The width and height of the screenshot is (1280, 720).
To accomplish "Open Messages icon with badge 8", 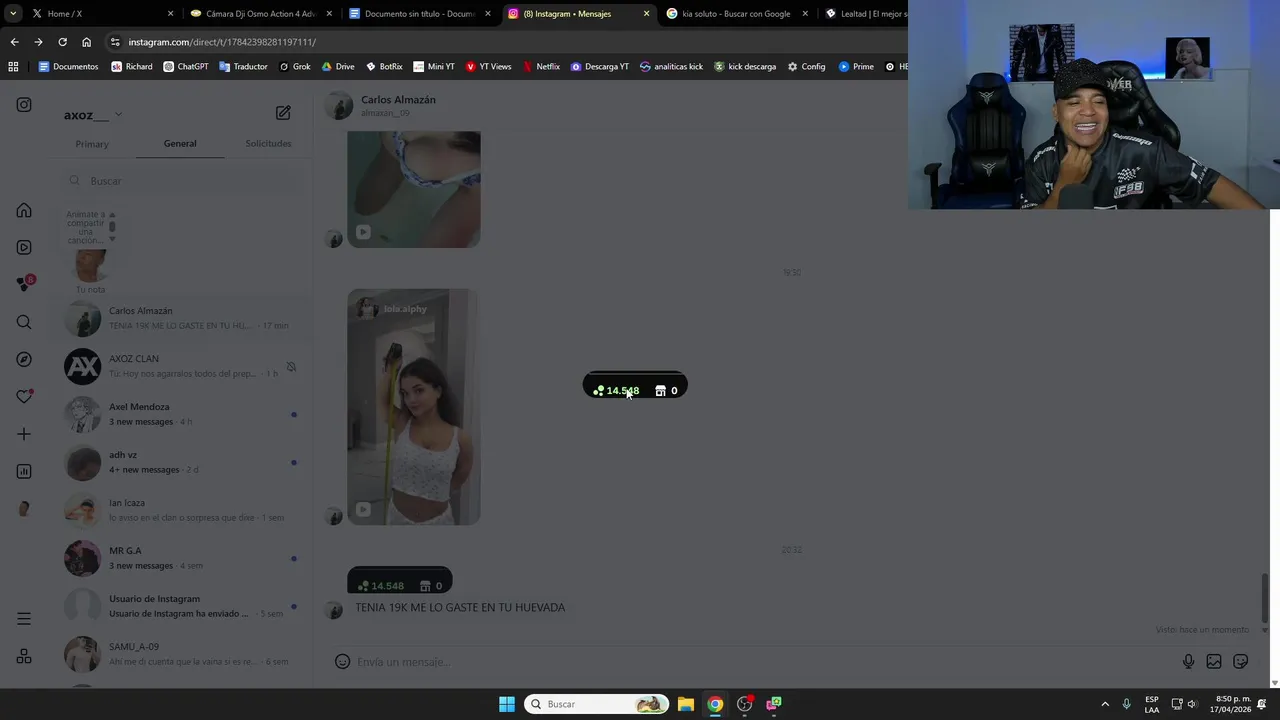I will click(x=25, y=284).
